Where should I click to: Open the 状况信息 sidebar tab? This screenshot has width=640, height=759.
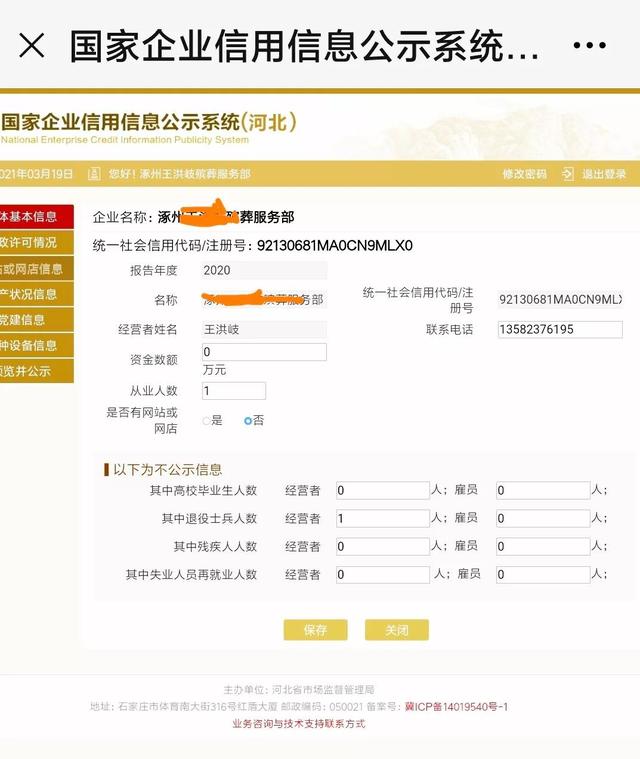click(36, 294)
